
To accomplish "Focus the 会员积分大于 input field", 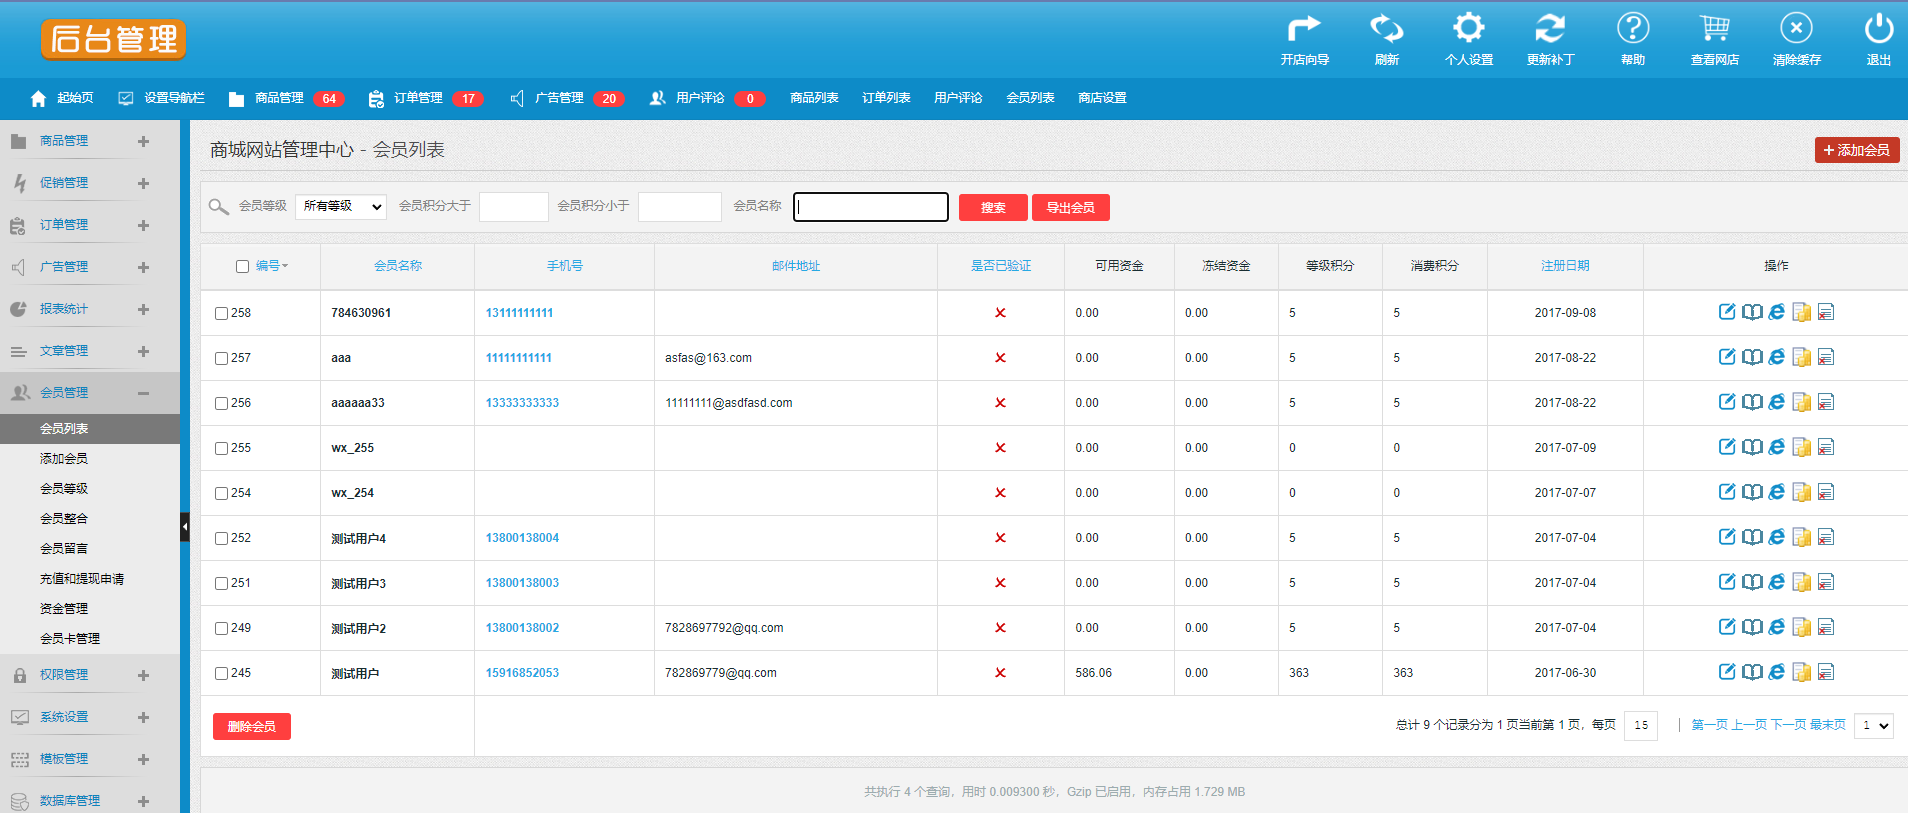I will 514,207.
